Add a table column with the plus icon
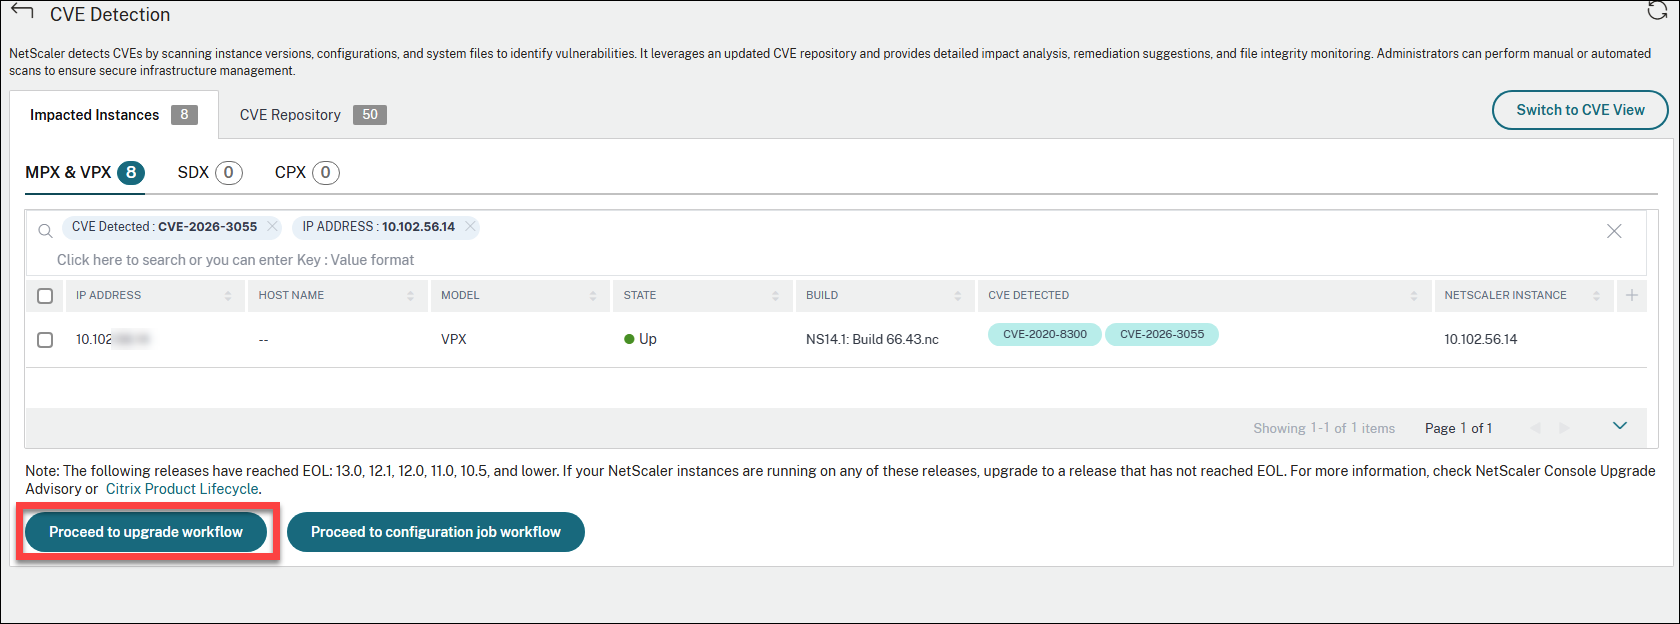 tap(1632, 295)
